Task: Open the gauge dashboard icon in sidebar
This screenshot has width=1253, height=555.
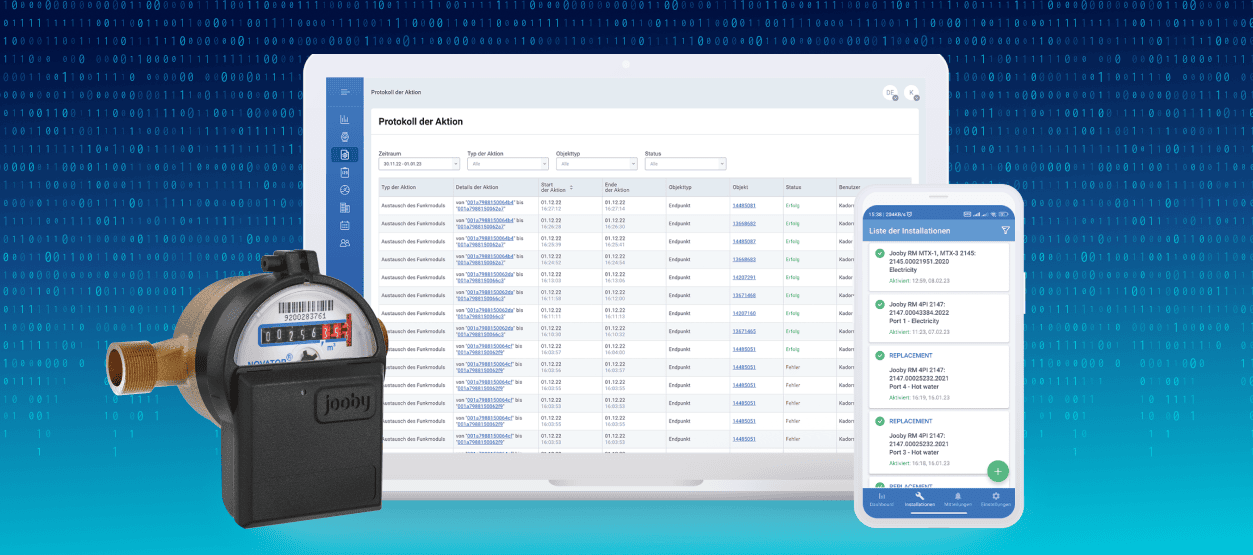Action: pyautogui.click(x=345, y=189)
